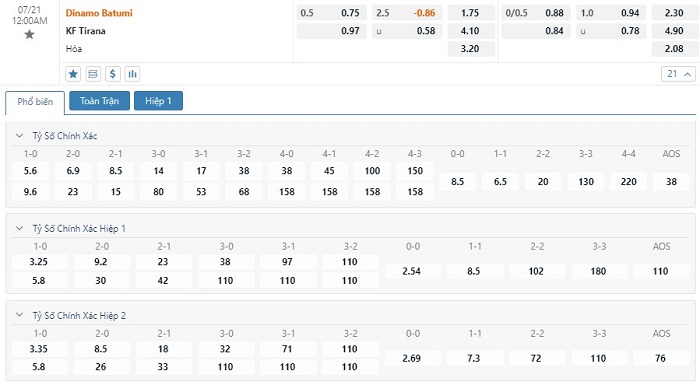
Task: Open the scoreboard list icon
Action: click(93, 74)
